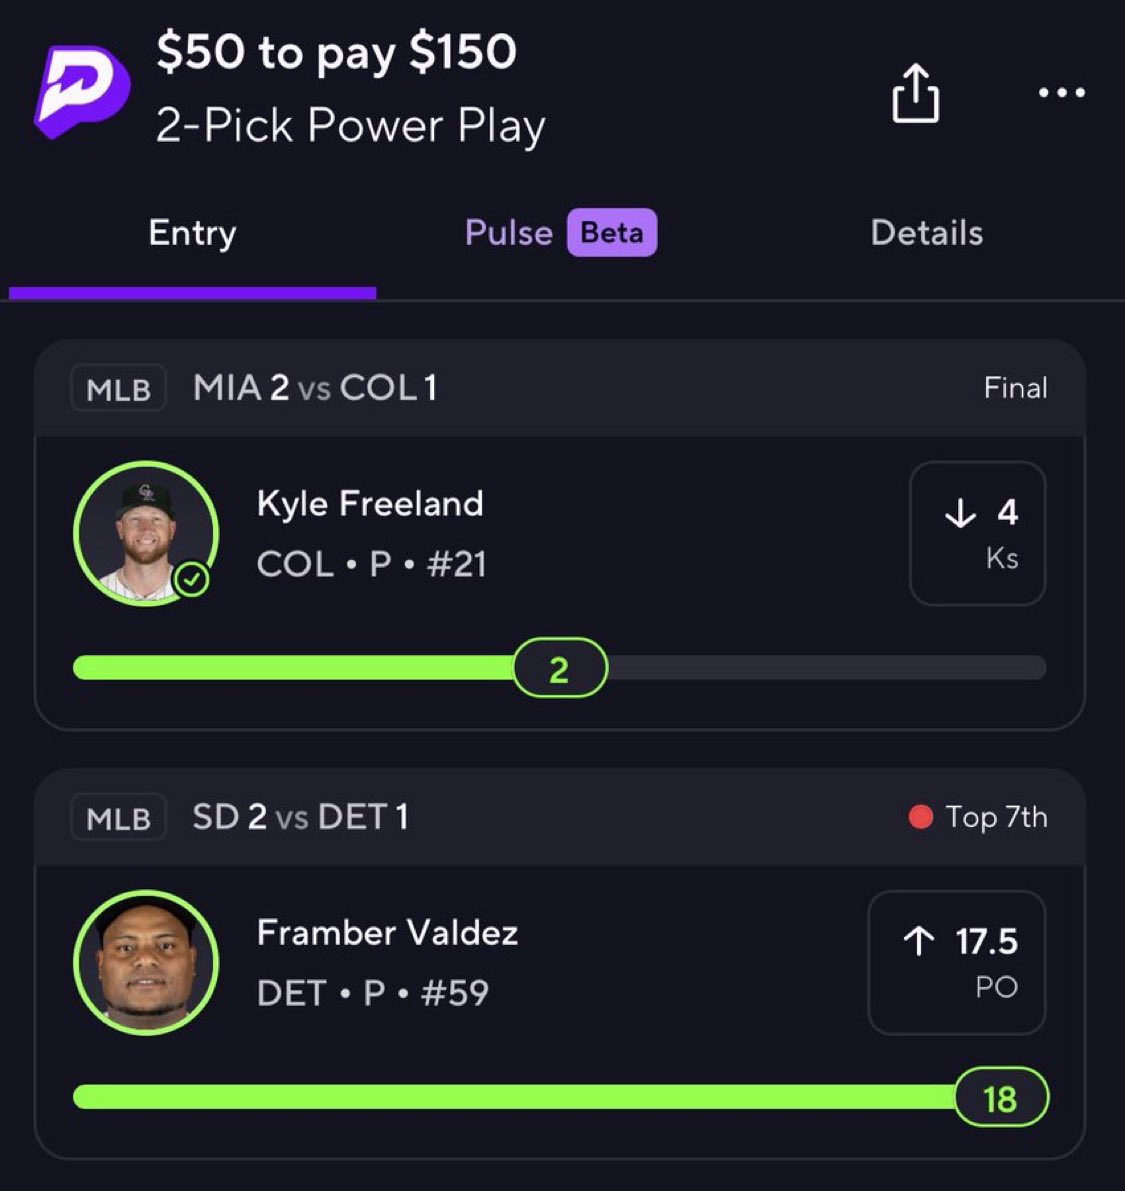1125x1191 pixels.
Task: Open the three-dot more options menu
Action: click(1061, 93)
